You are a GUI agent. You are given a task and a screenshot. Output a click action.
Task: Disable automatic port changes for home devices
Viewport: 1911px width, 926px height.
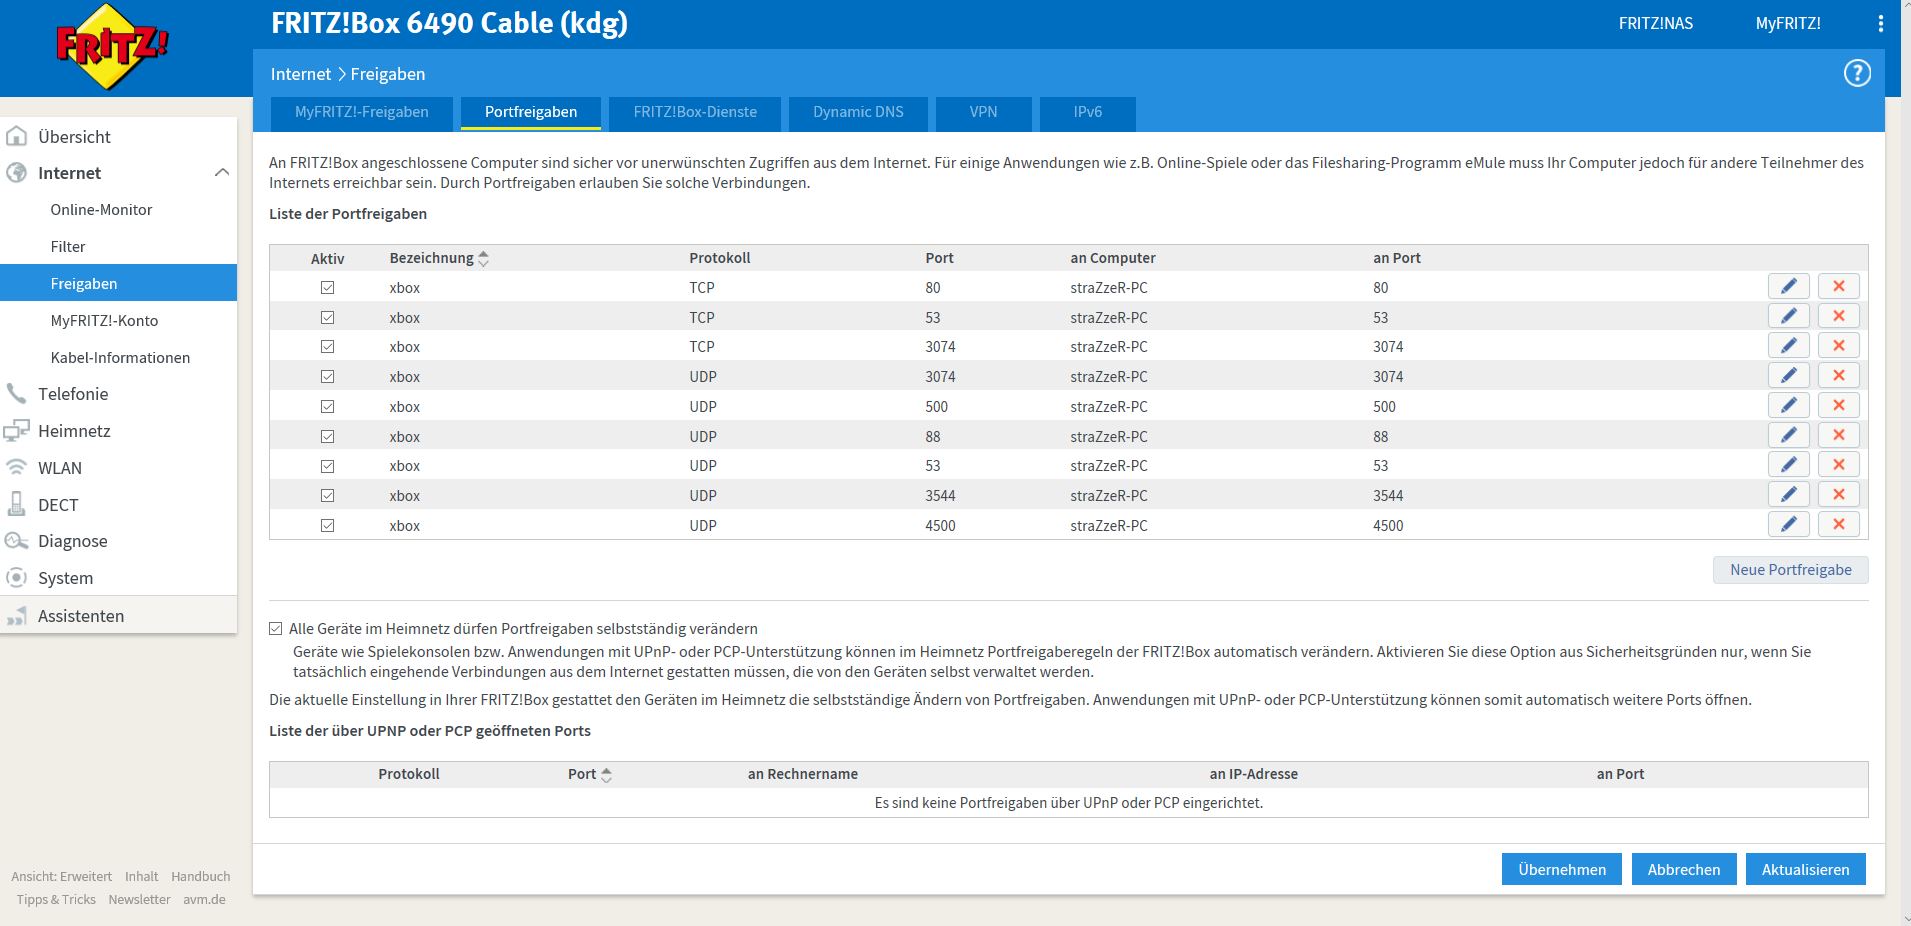tap(275, 628)
